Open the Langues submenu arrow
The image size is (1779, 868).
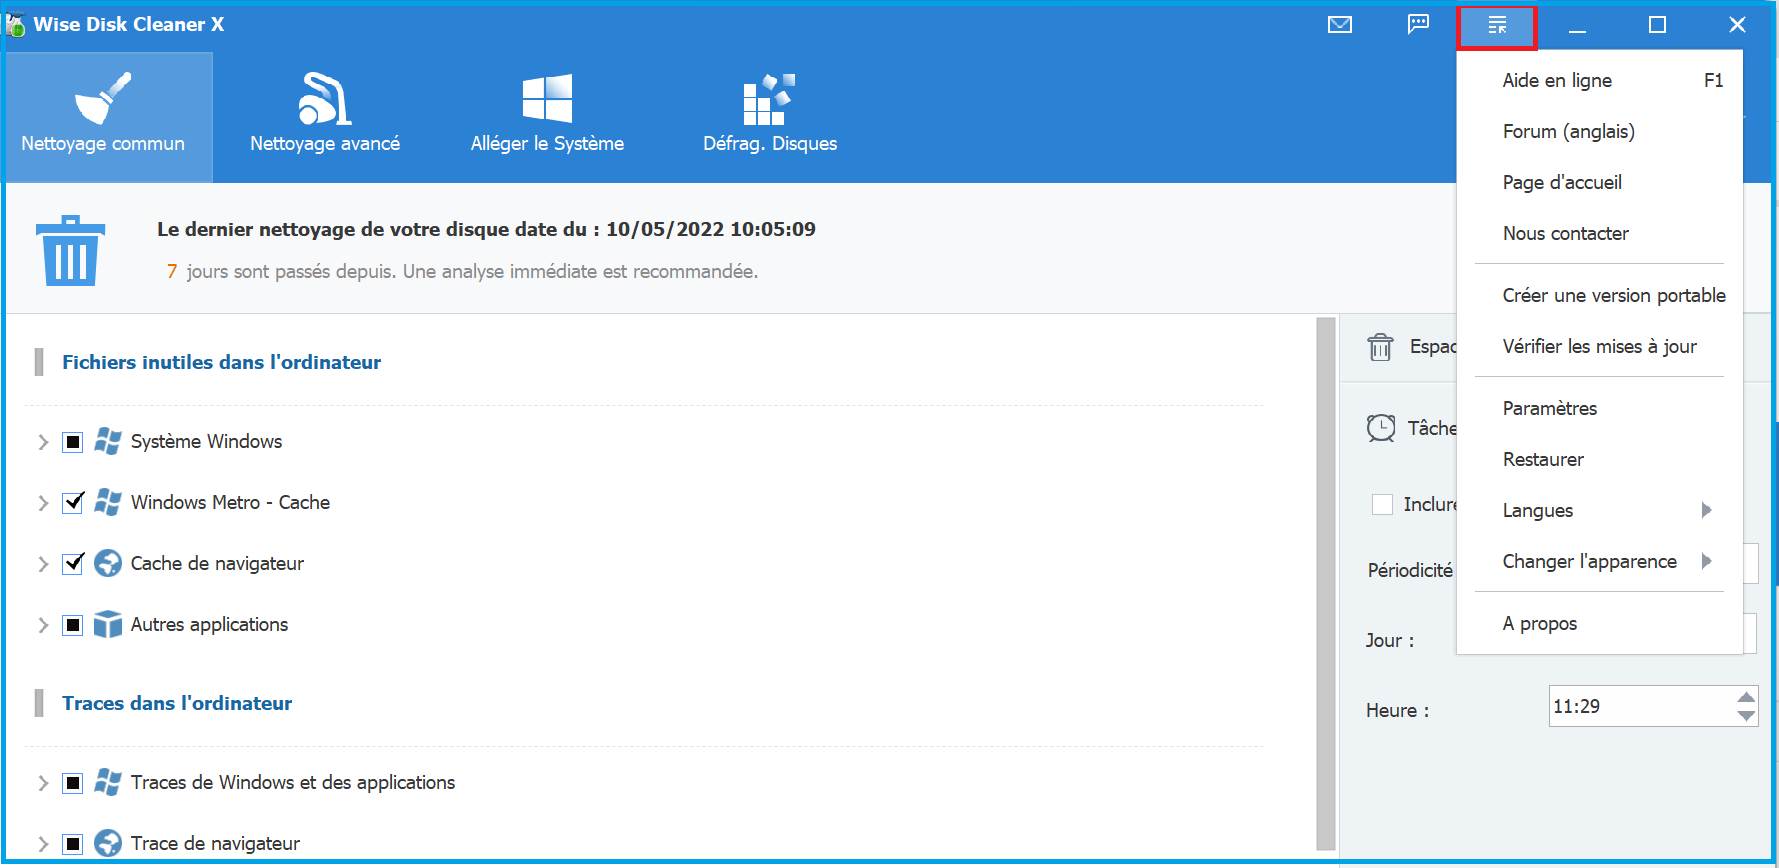pyautogui.click(x=1707, y=510)
